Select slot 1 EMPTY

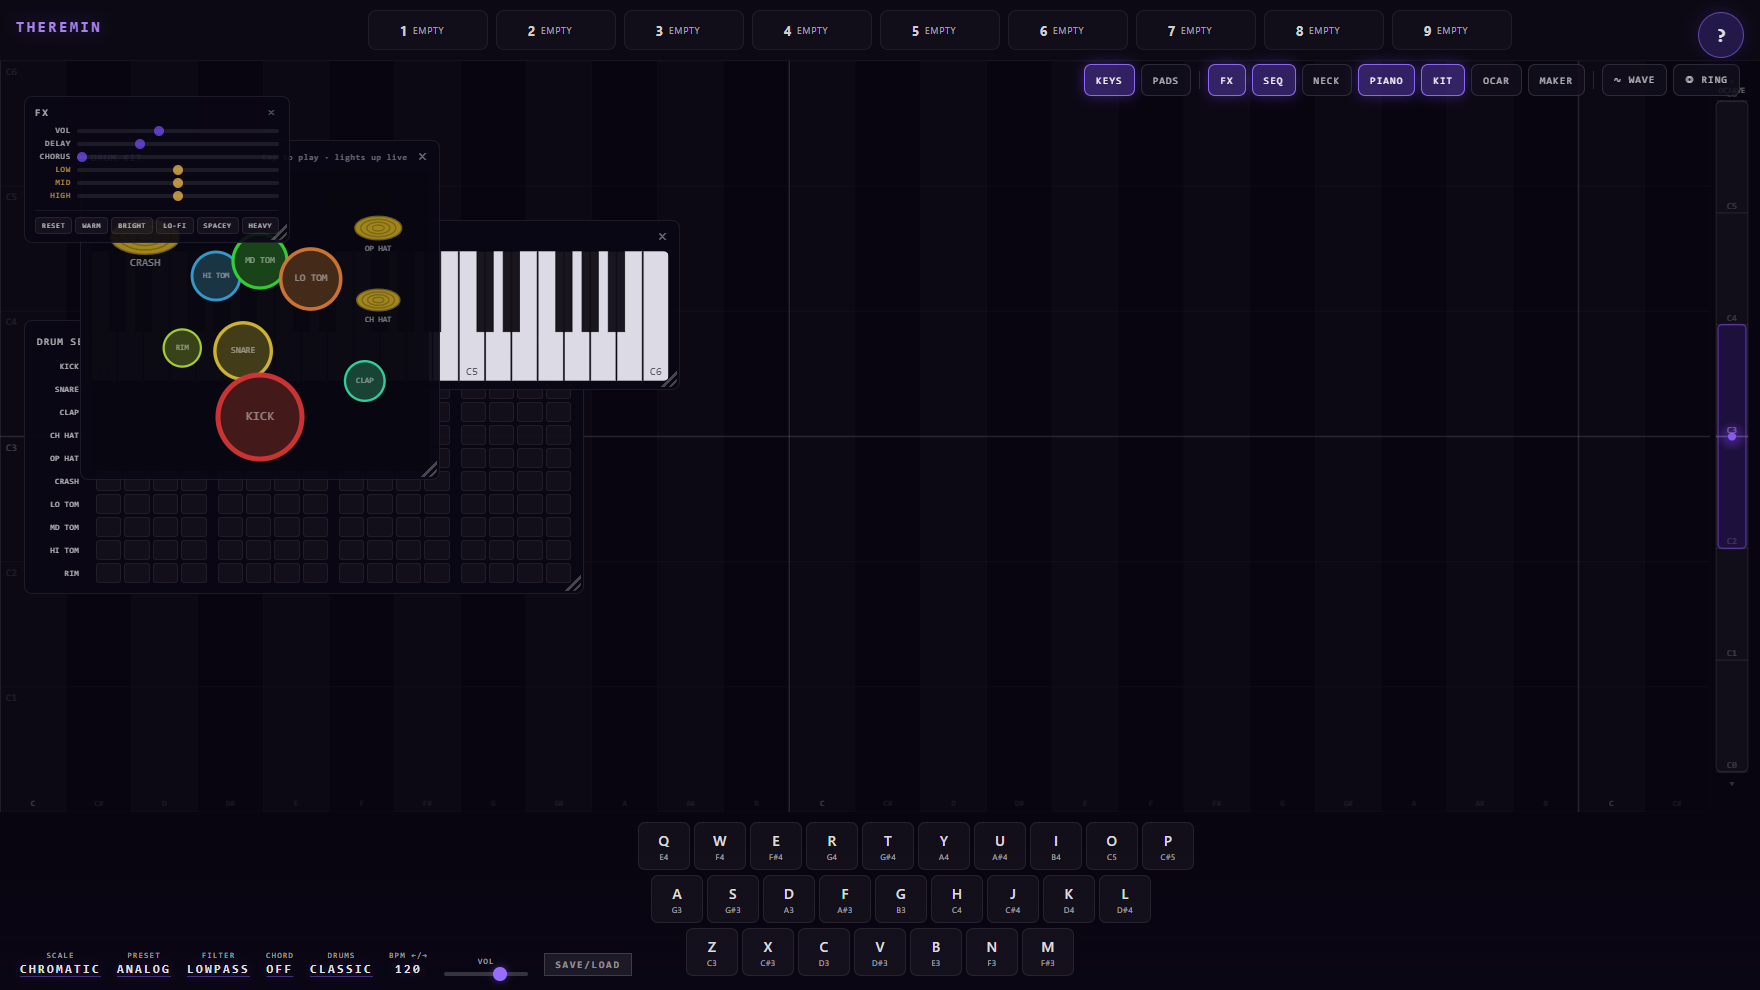click(x=428, y=30)
